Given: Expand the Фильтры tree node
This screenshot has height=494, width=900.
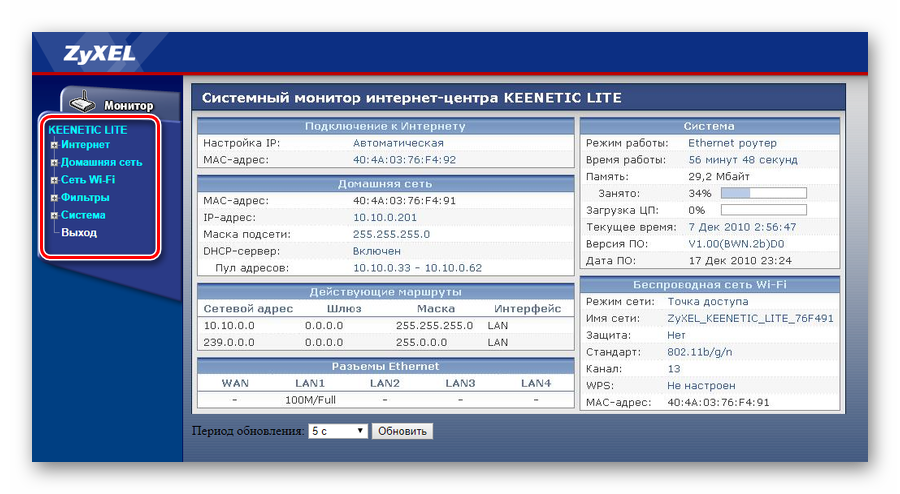Looking at the screenshot, I should [54, 198].
